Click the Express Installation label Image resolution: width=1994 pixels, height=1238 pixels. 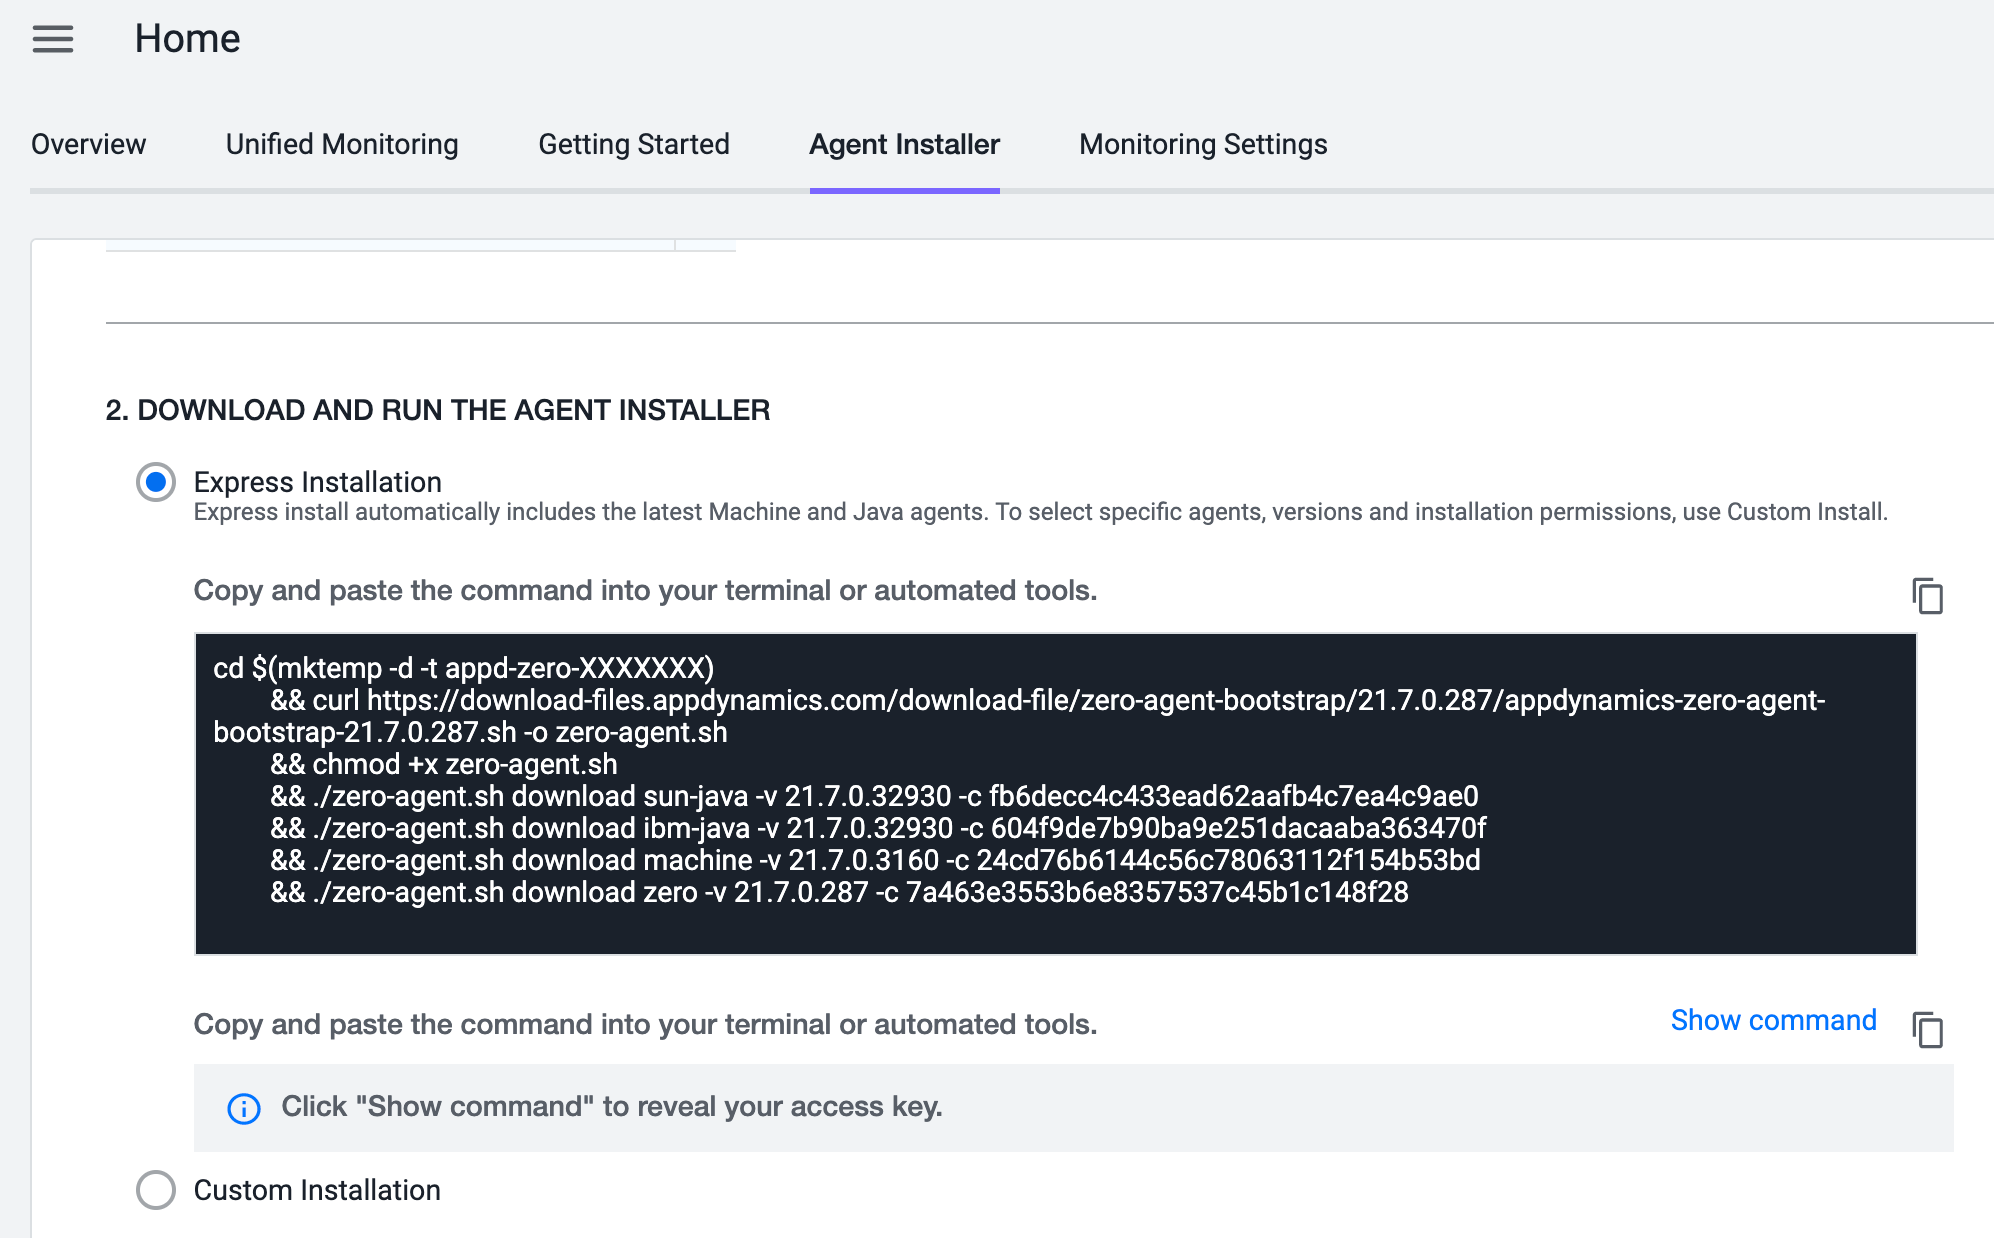pyautogui.click(x=318, y=482)
